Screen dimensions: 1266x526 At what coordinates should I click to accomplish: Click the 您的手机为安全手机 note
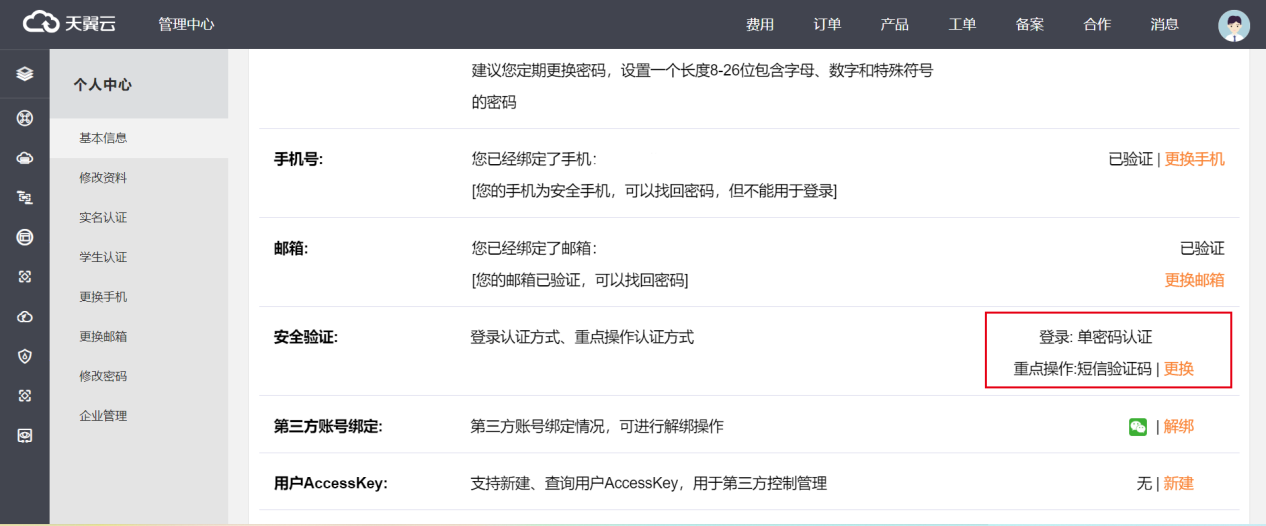(654, 190)
